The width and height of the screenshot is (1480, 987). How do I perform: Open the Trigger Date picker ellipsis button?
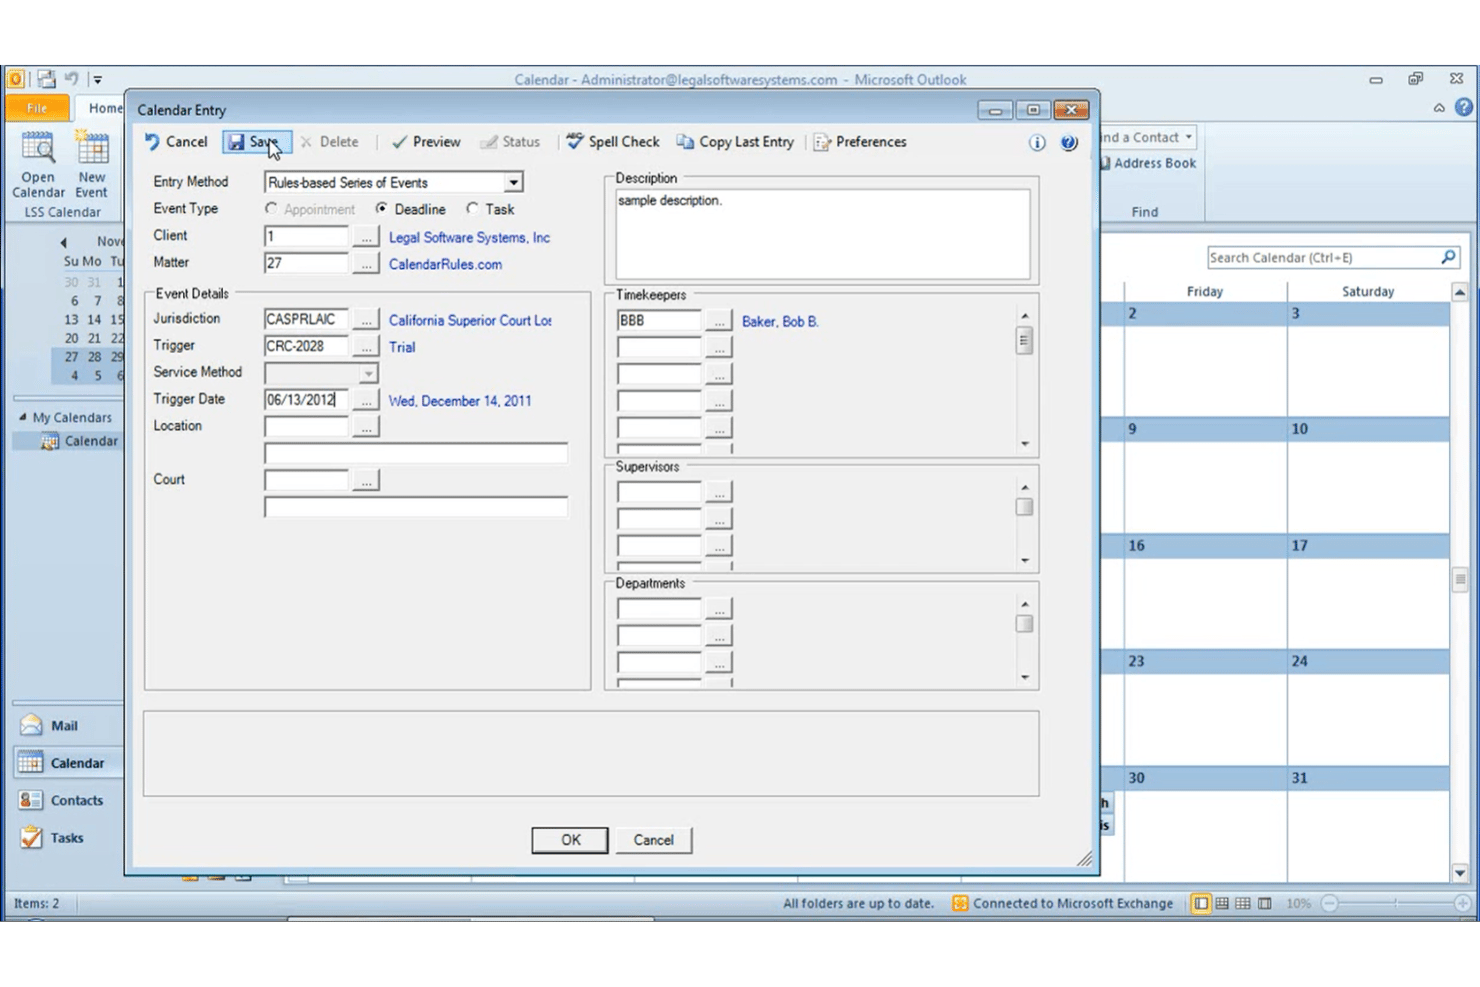pyautogui.click(x=366, y=400)
